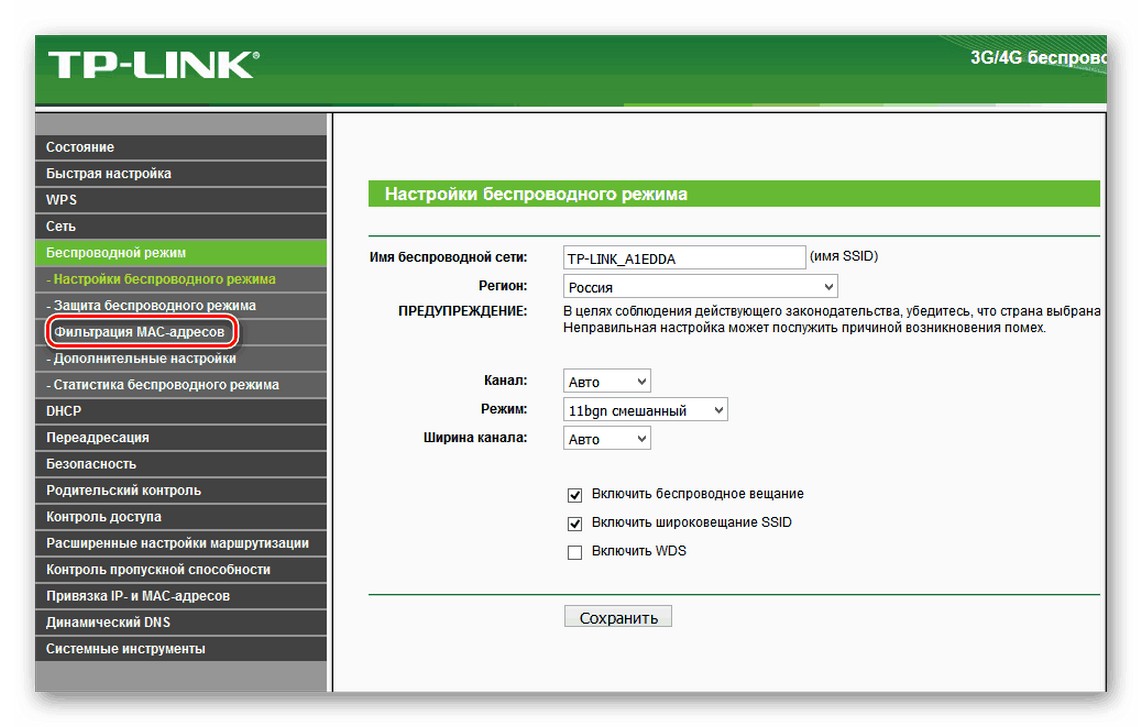
Task: Open Контроль пропускной способности
Action: (181, 570)
